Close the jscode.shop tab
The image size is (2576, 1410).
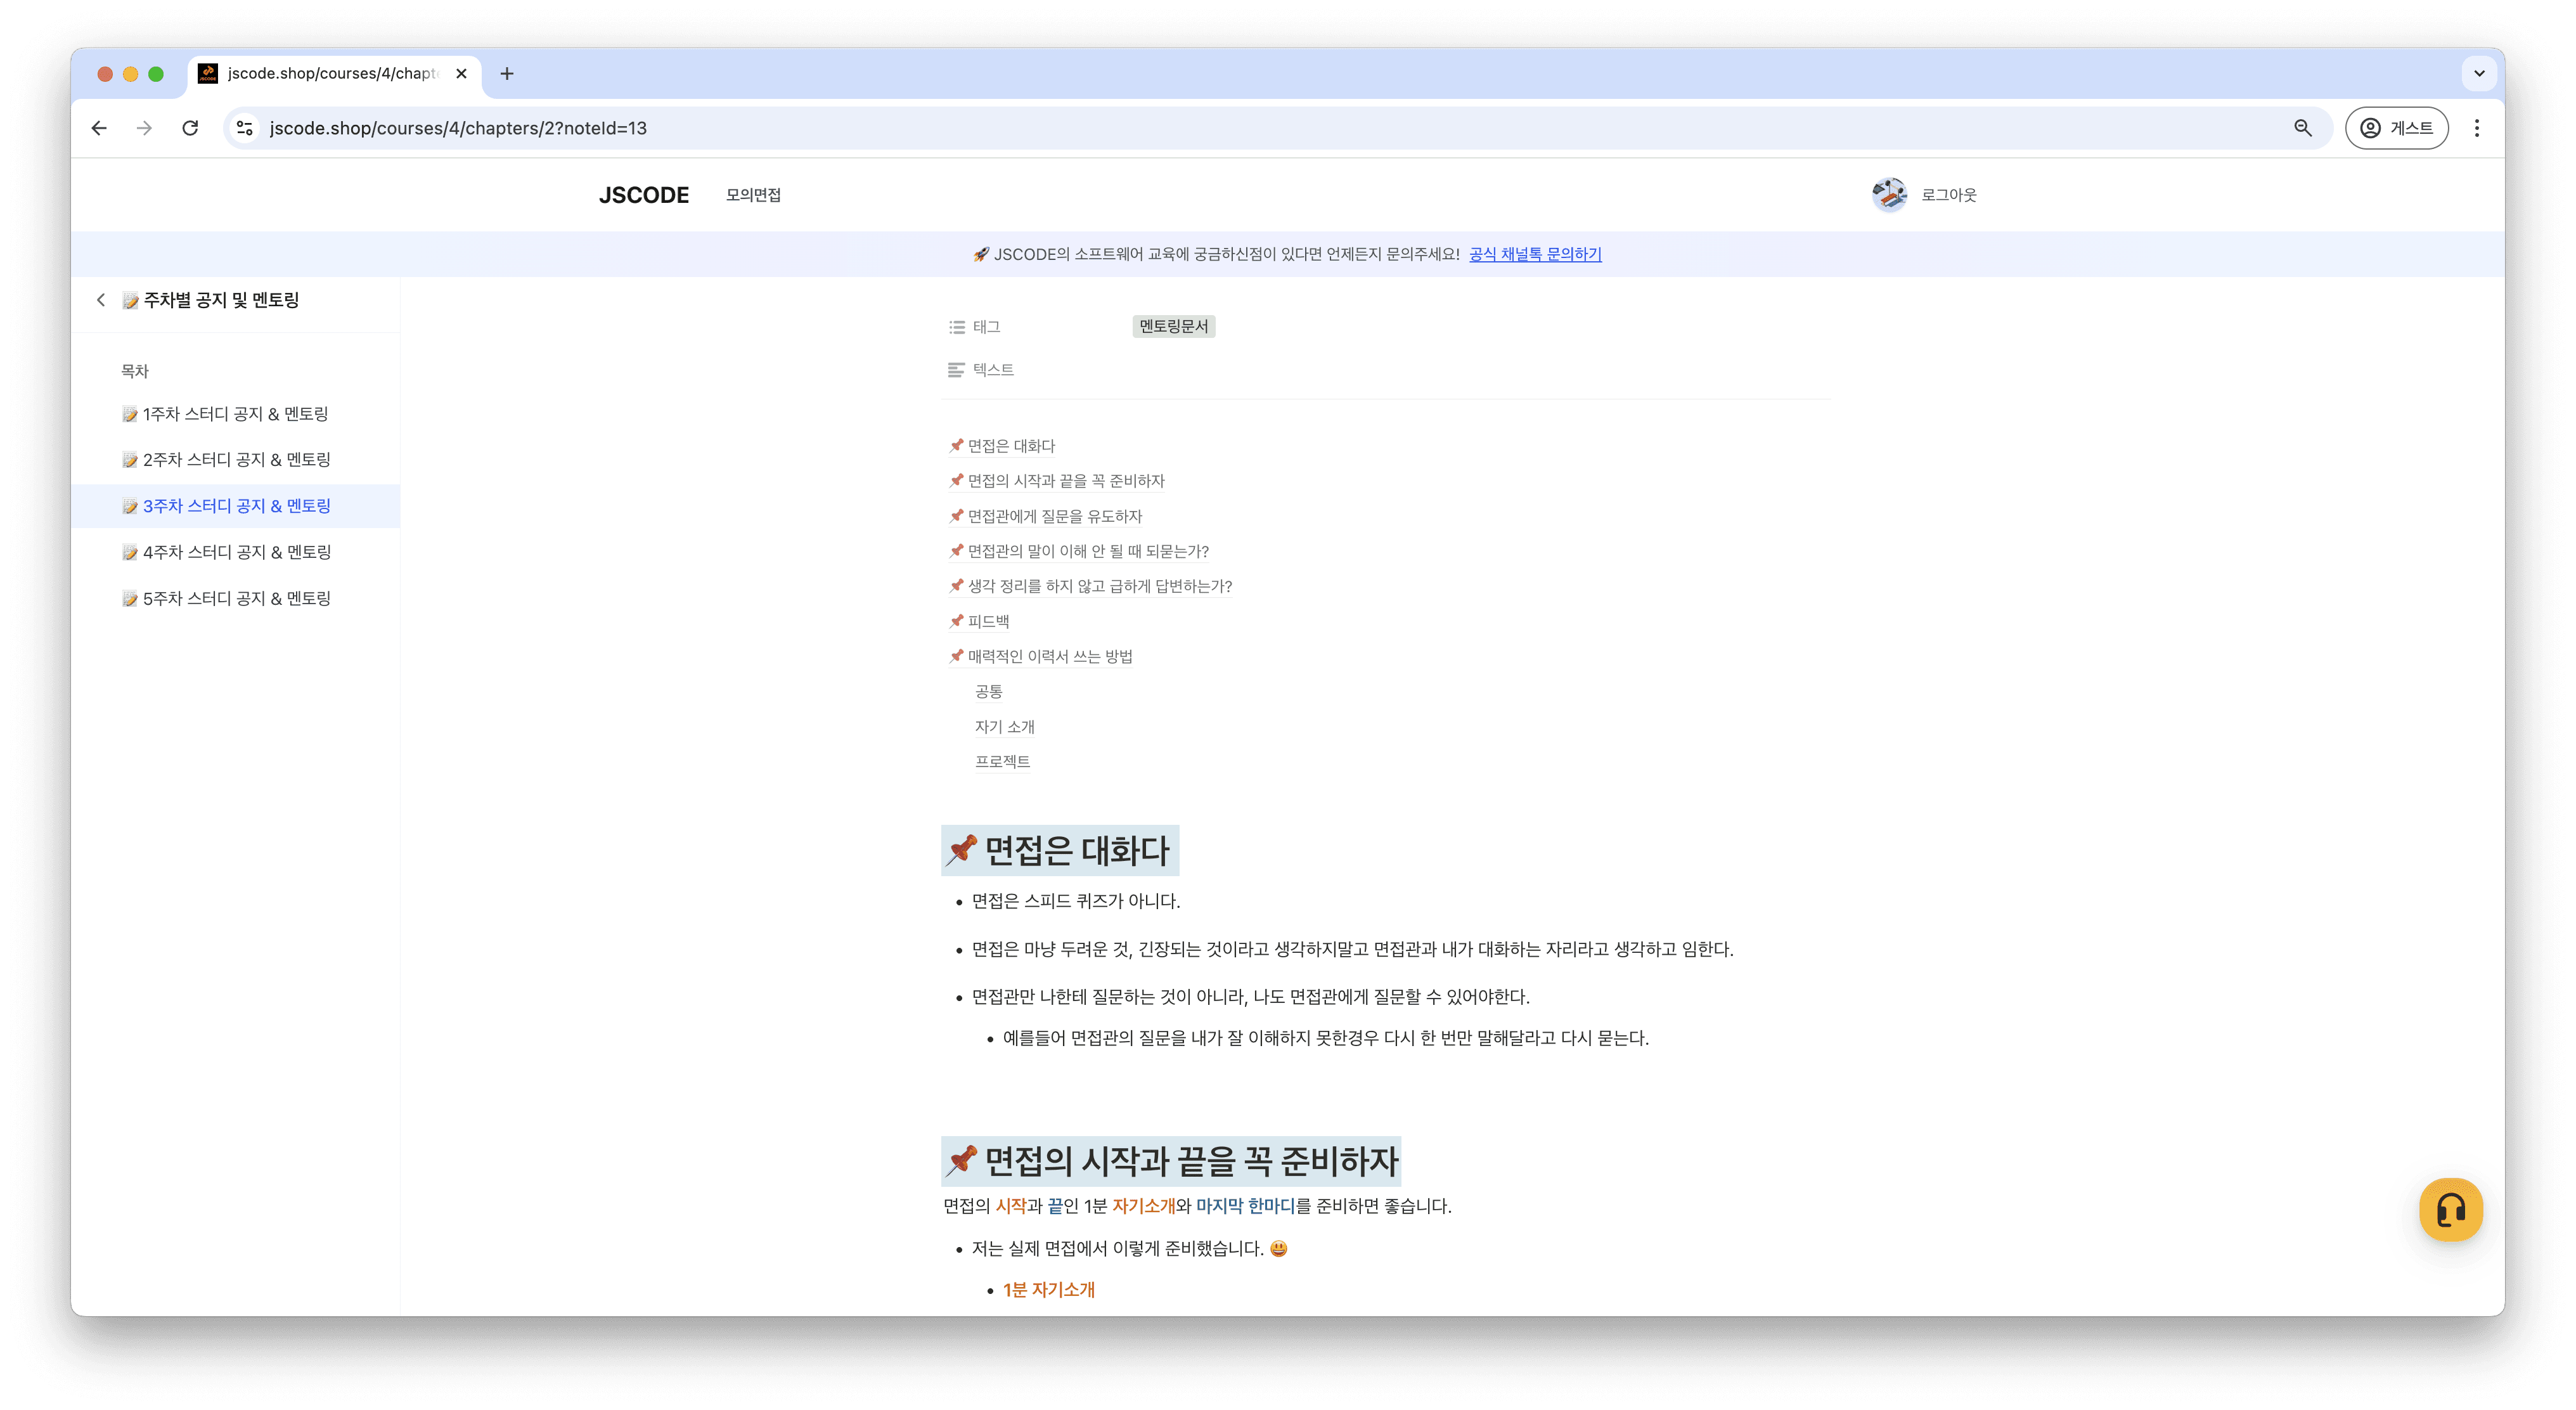tap(461, 73)
